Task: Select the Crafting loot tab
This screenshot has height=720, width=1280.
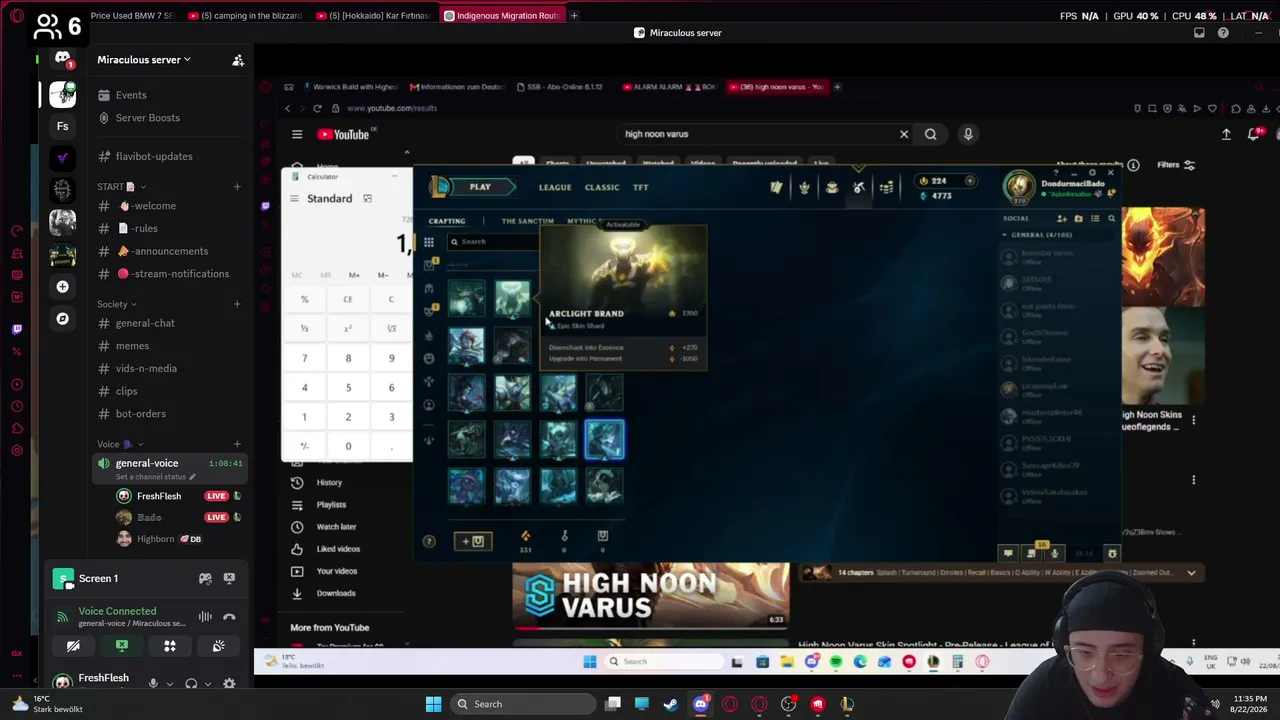Action: [447, 221]
